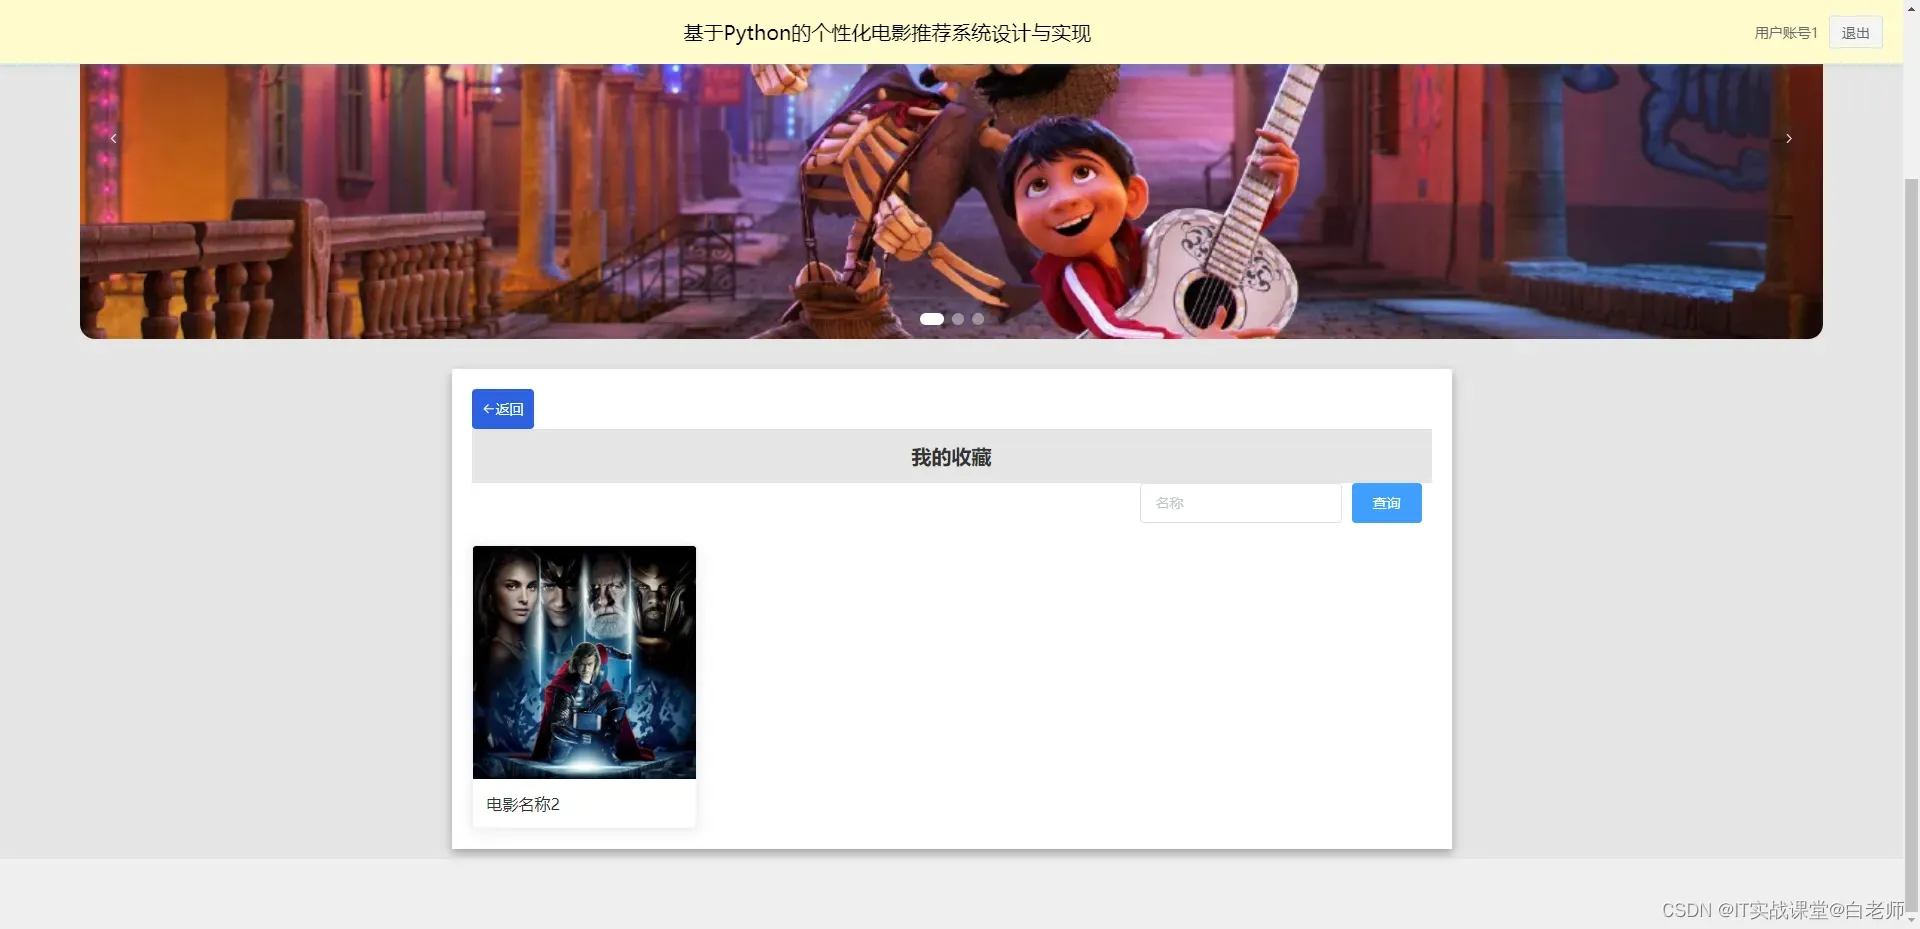The image size is (1920, 929).
Task: Click the 返回 back button
Action: pos(503,409)
